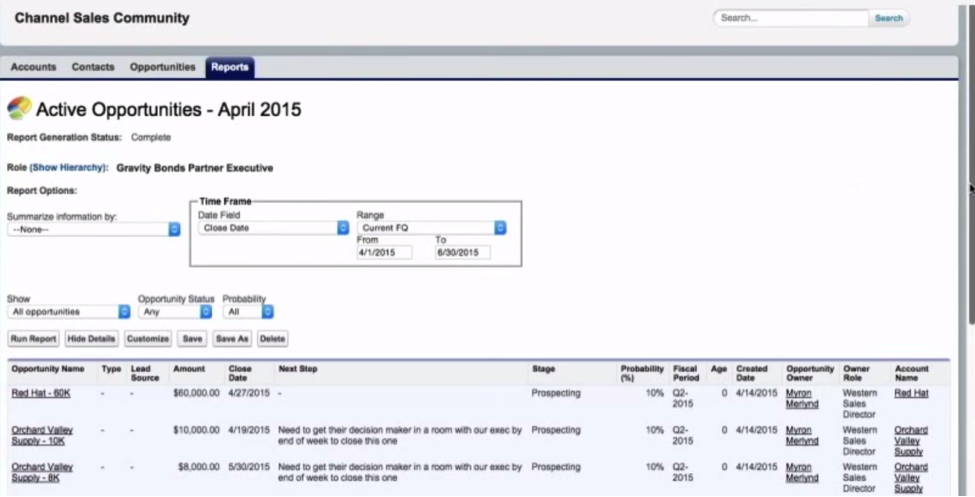Viewport: 975px width, 497px height.
Task: Open the Summarize information by dropdown
Action: pyautogui.click(x=94, y=230)
